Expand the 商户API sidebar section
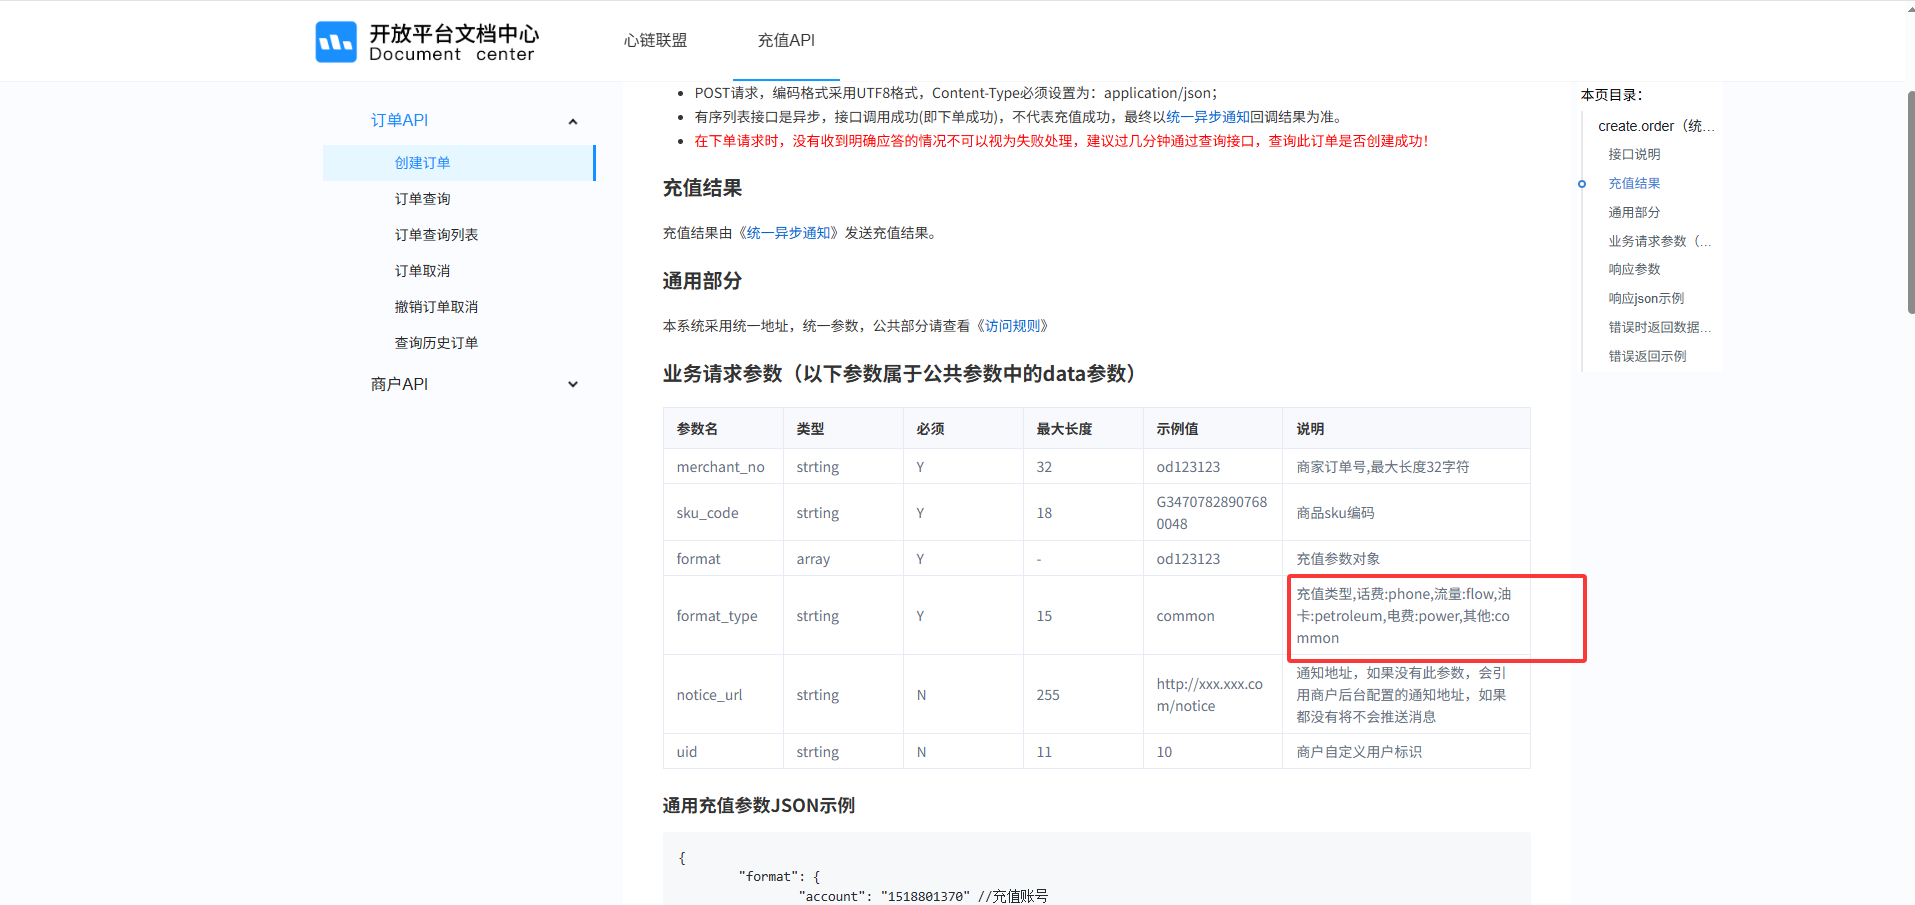1915x905 pixels. pyautogui.click(x=572, y=384)
